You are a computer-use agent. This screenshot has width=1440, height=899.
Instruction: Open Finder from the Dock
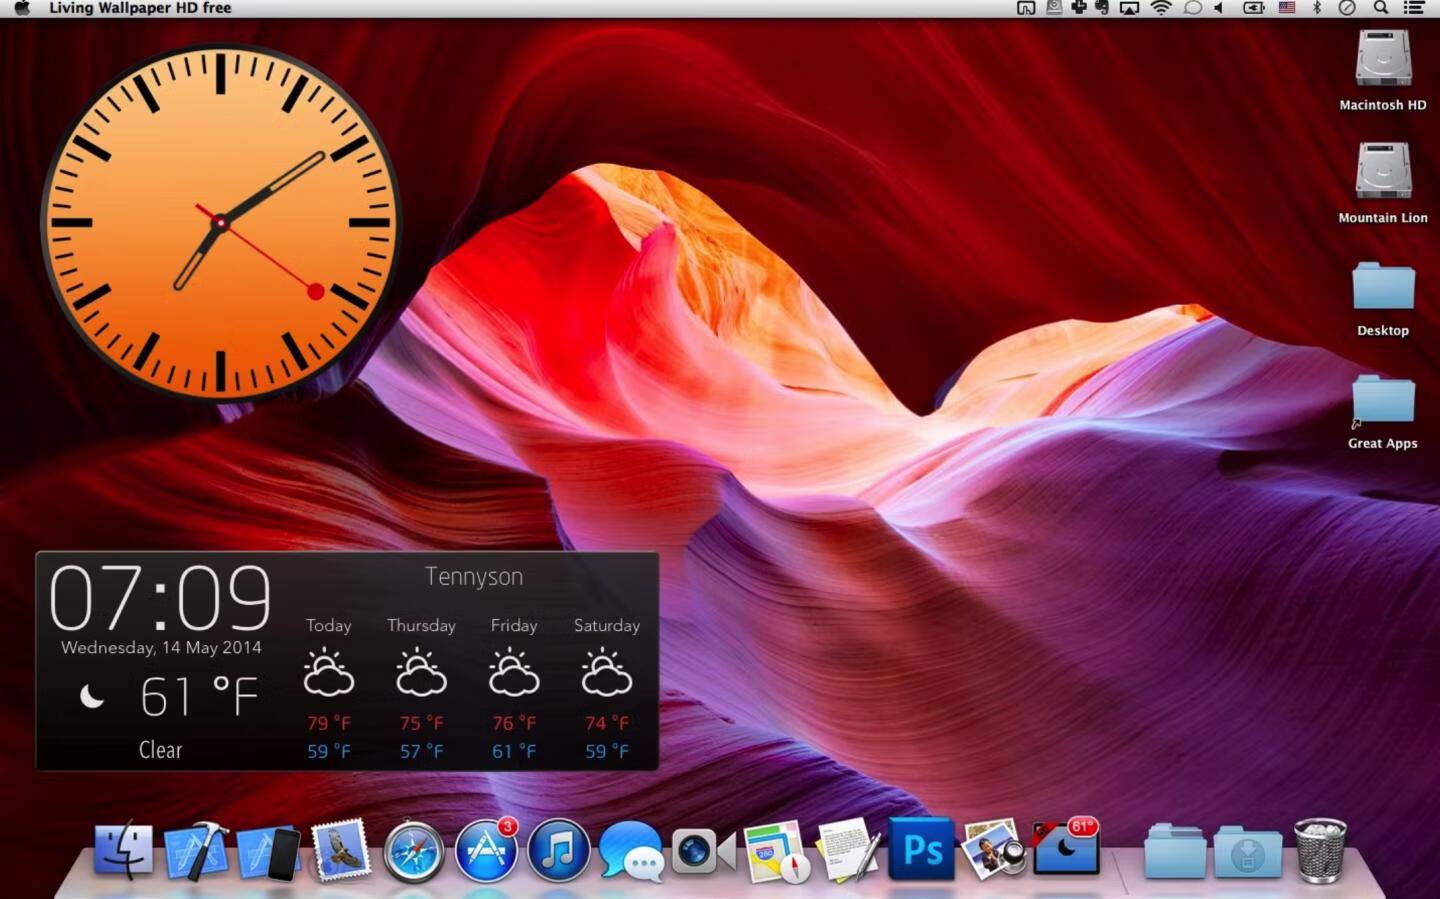[x=123, y=851]
